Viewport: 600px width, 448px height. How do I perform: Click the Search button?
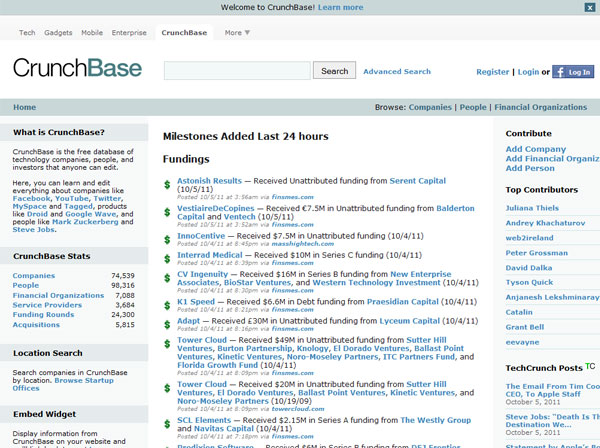[x=334, y=71]
